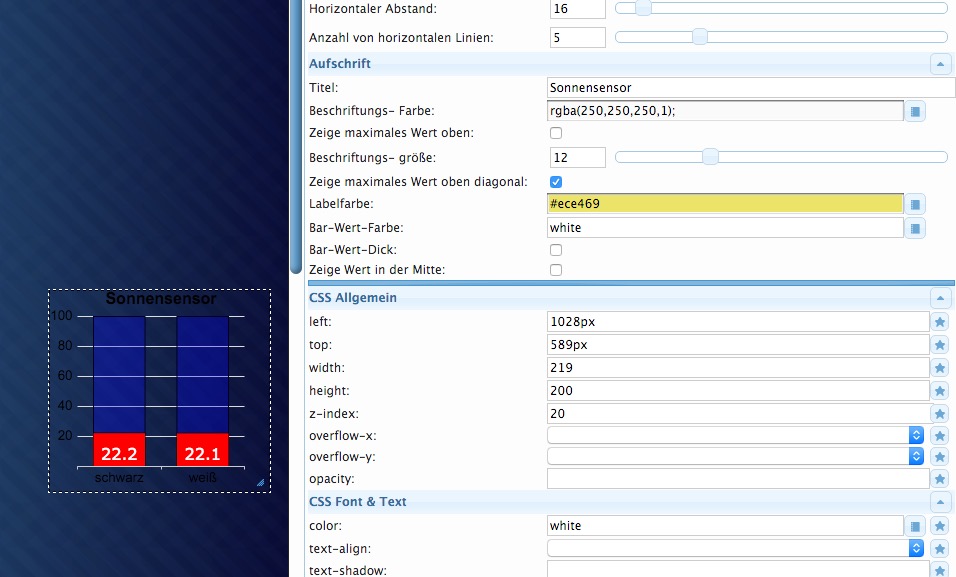Open color picker for Labelfarbe

point(915,204)
